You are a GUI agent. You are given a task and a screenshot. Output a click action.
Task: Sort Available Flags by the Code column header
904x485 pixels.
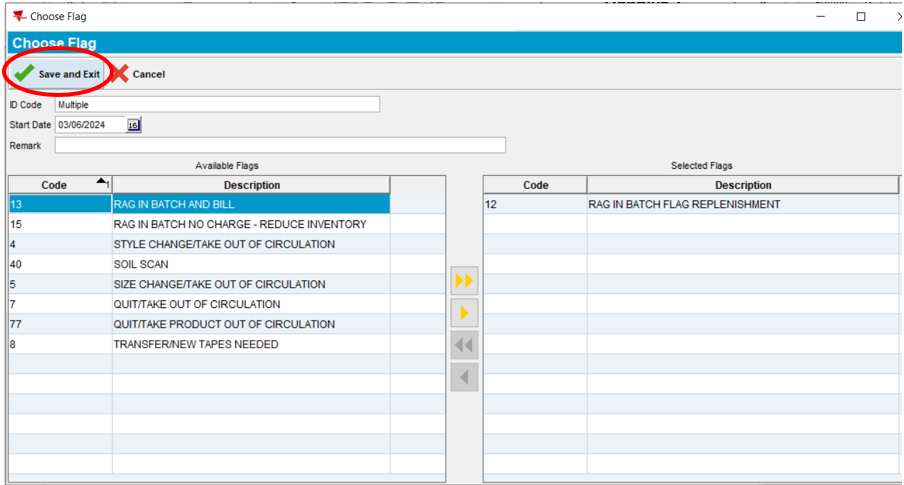tap(55, 185)
